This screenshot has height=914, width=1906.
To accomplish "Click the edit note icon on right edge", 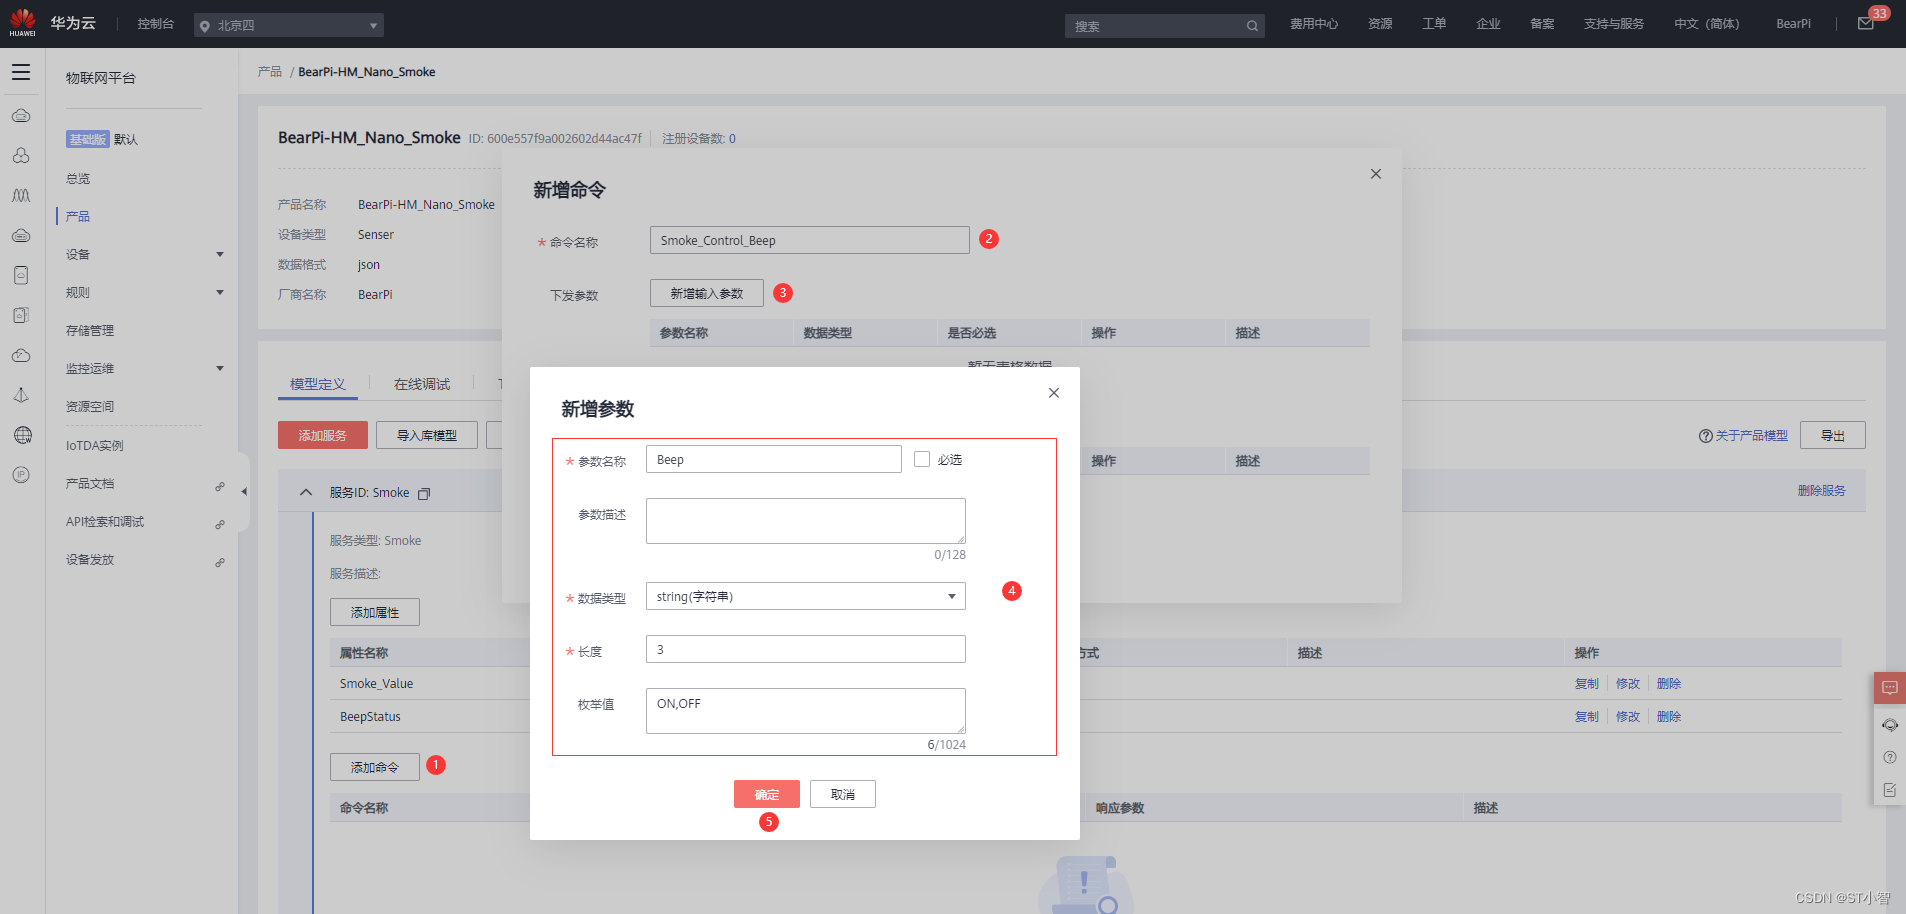I will (x=1890, y=790).
